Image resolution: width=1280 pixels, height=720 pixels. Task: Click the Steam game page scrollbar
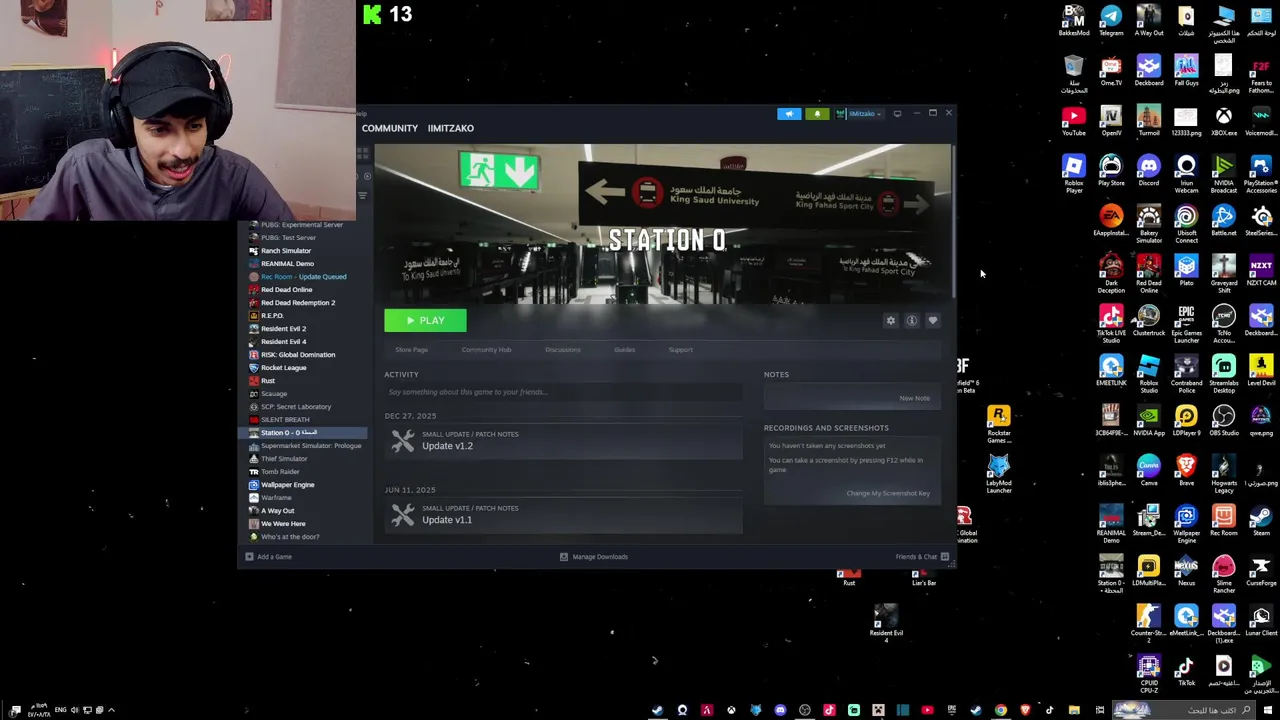coord(953,220)
